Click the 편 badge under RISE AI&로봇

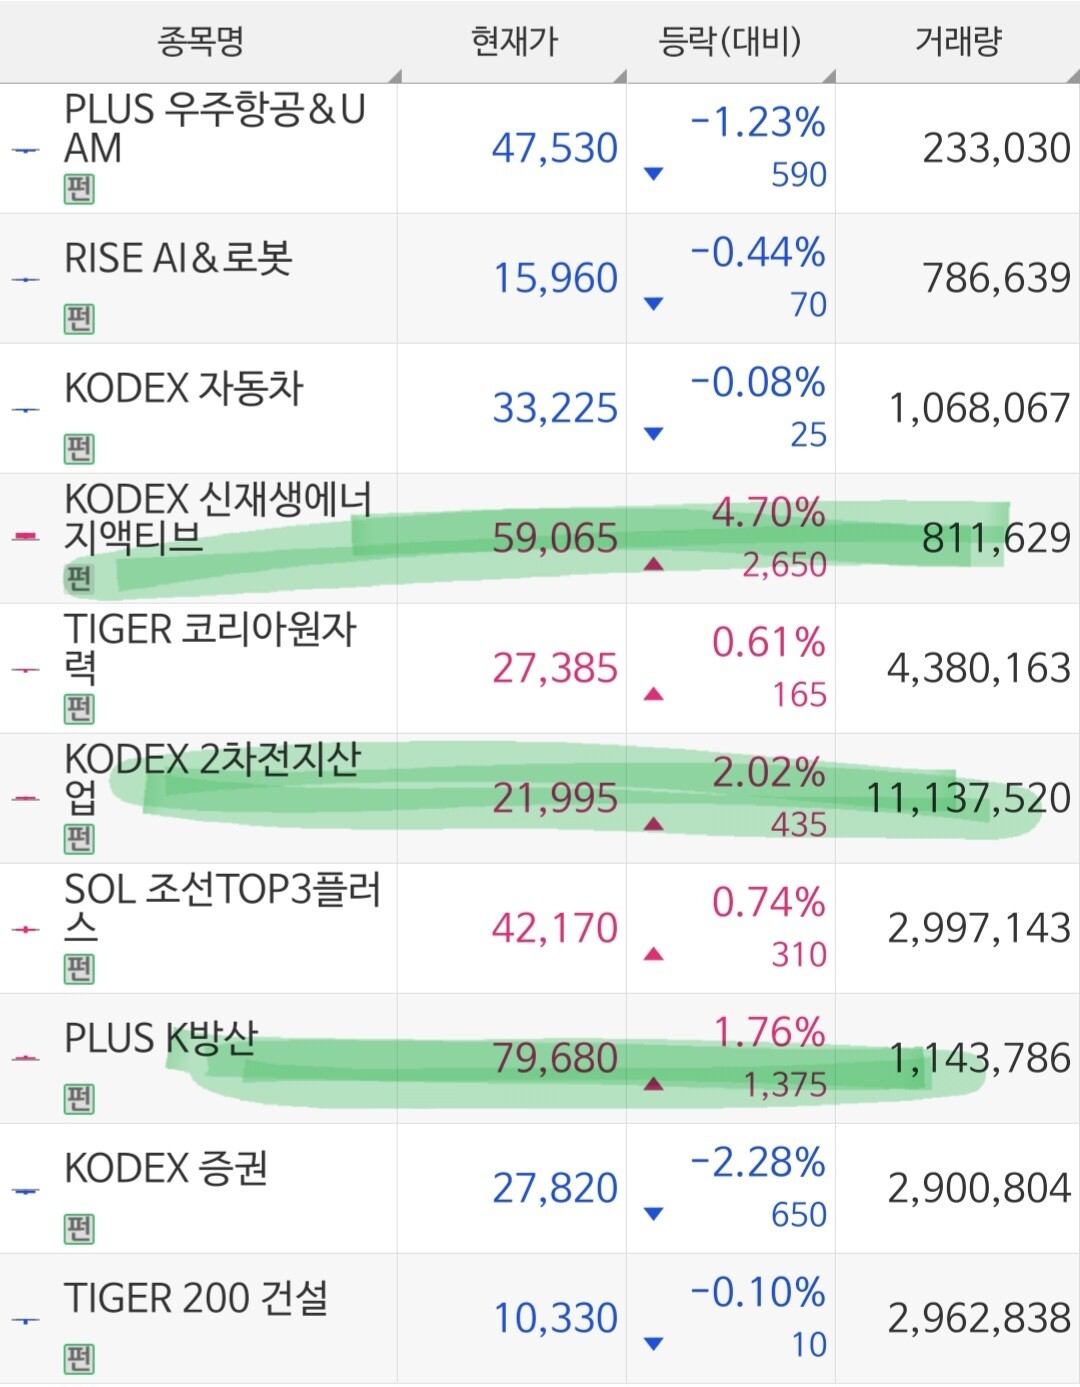click(x=79, y=319)
